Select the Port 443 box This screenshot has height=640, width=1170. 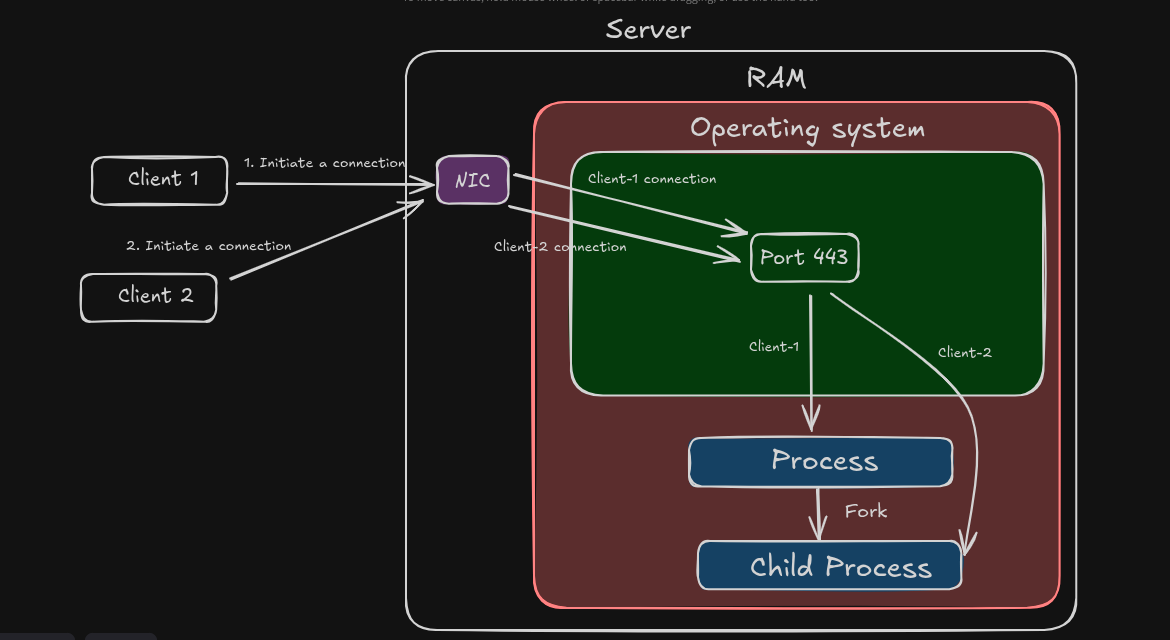click(804, 257)
